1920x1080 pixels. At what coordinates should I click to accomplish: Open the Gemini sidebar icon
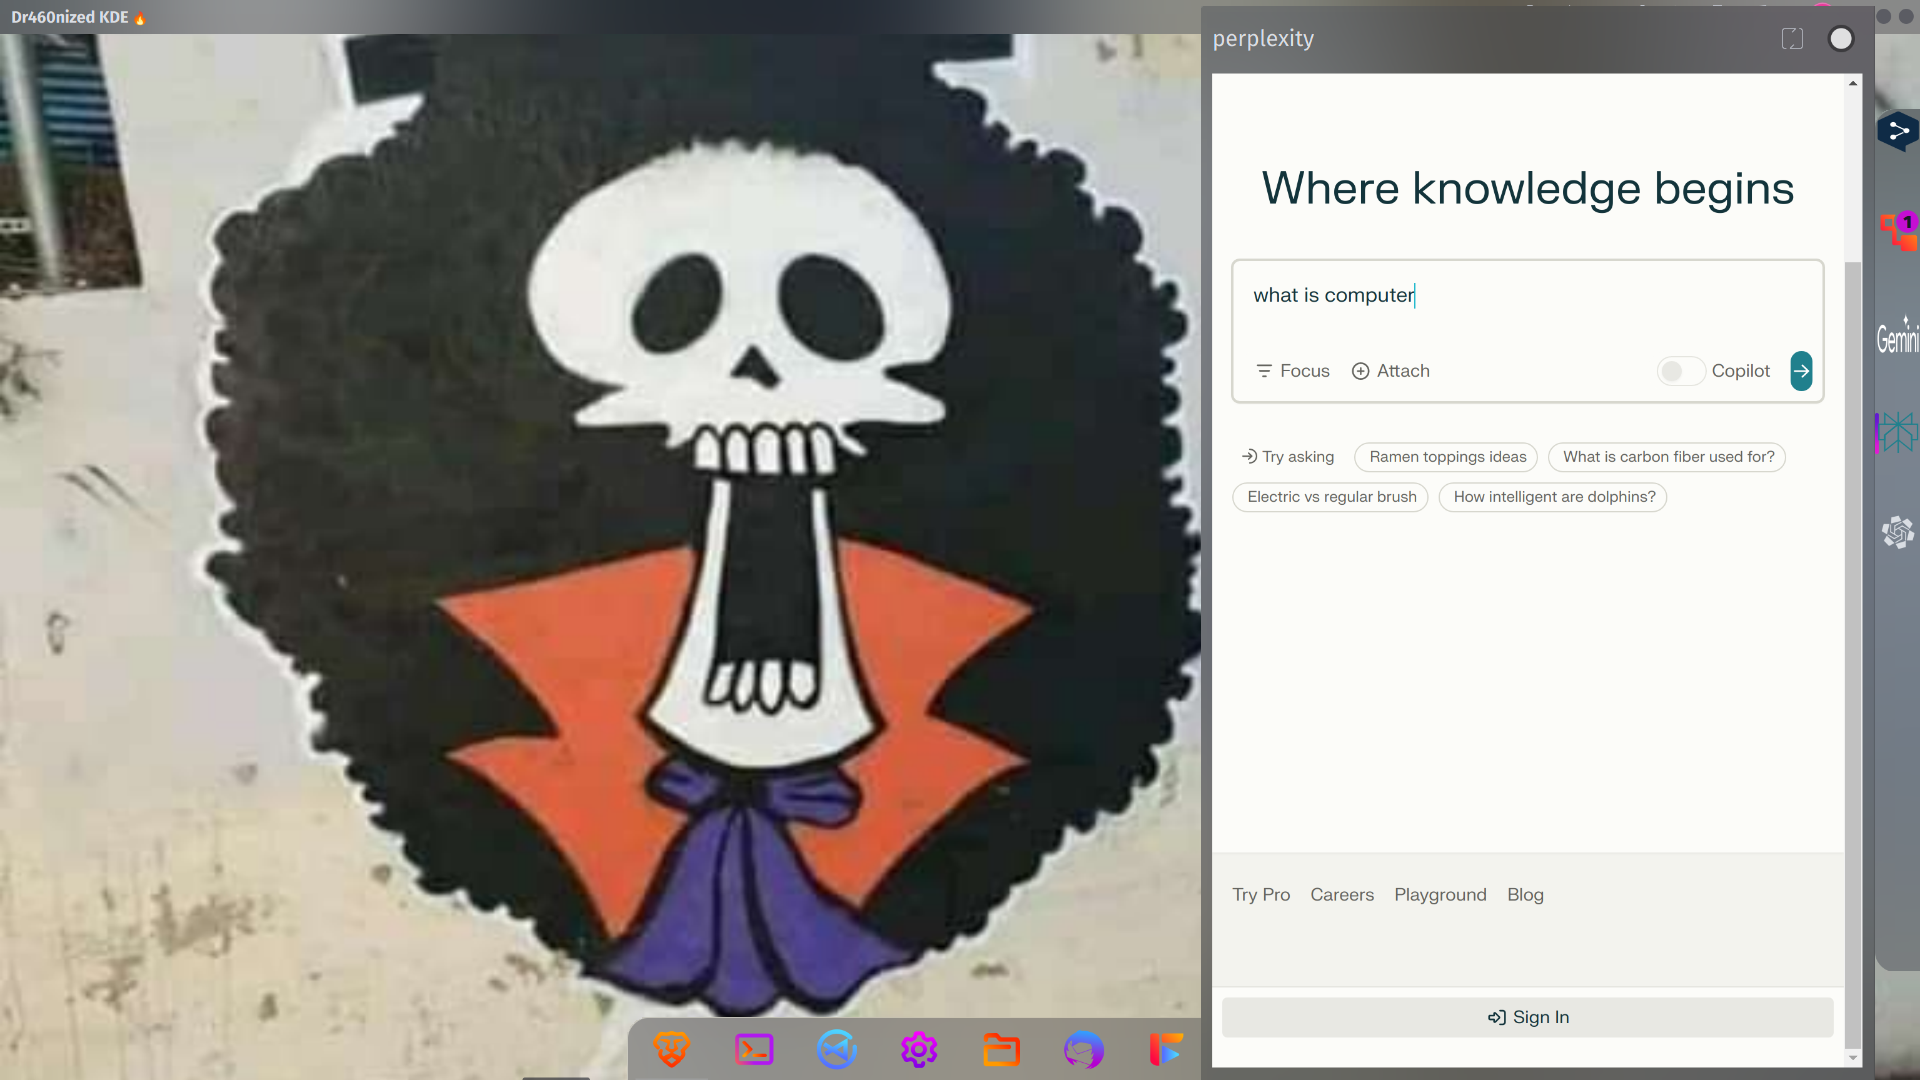[x=1897, y=336]
